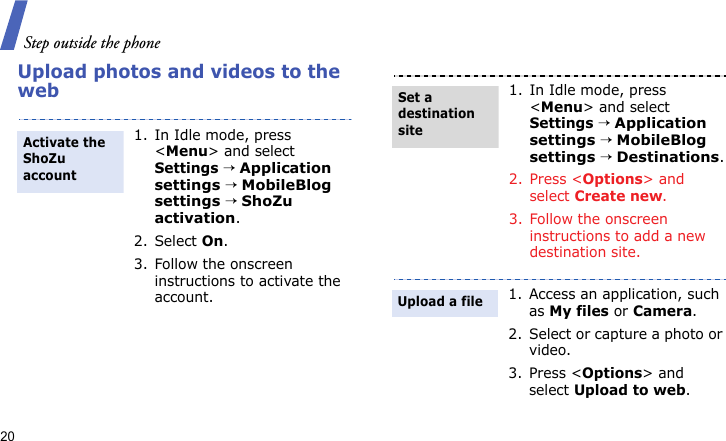Viewport: 726px width, 441px height.
Task: Click the bold "Upload to web" text
Action: pos(631,390)
